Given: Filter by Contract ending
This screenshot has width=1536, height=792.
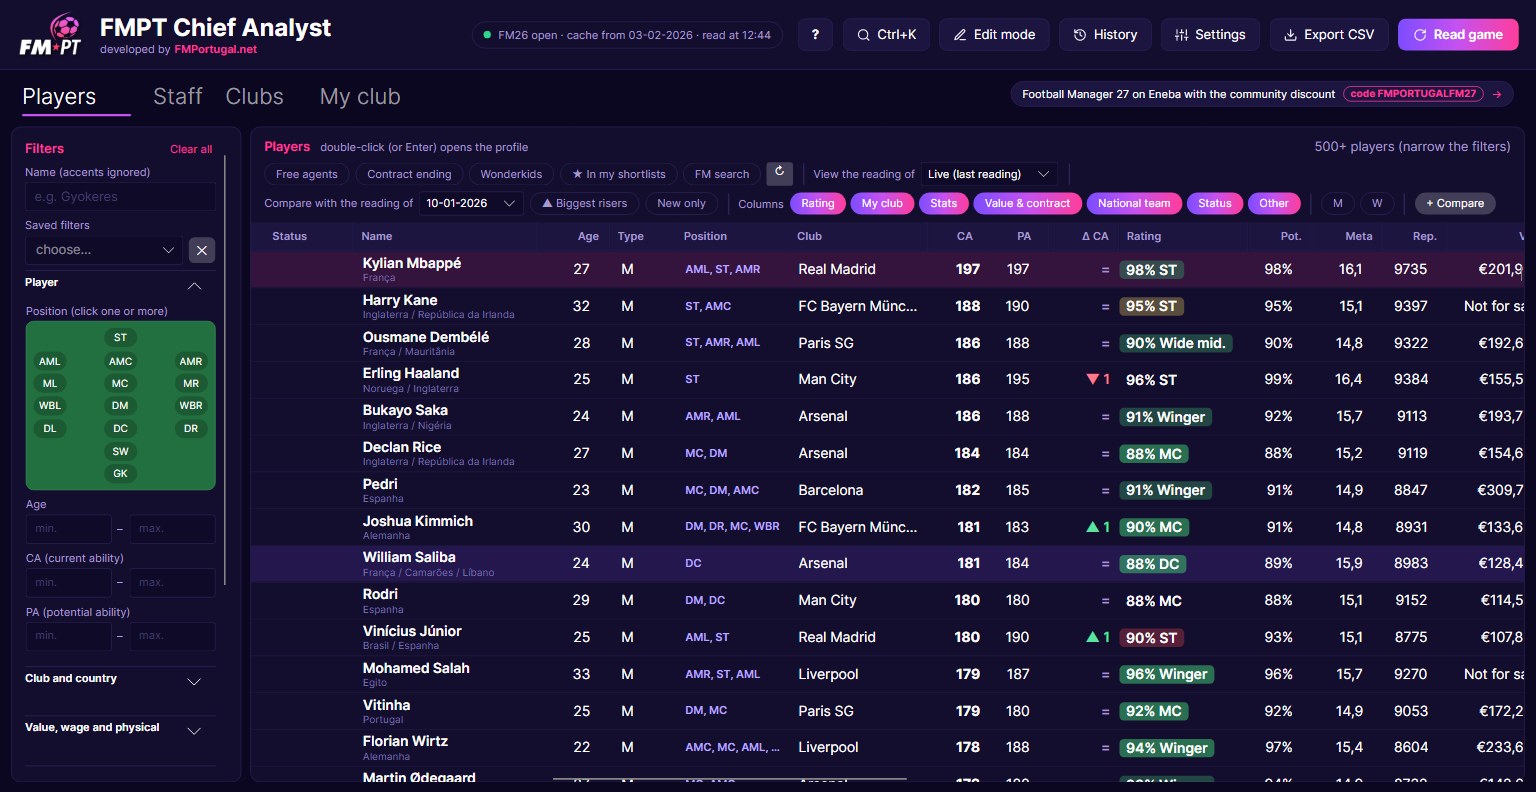Looking at the screenshot, I should pos(409,174).
